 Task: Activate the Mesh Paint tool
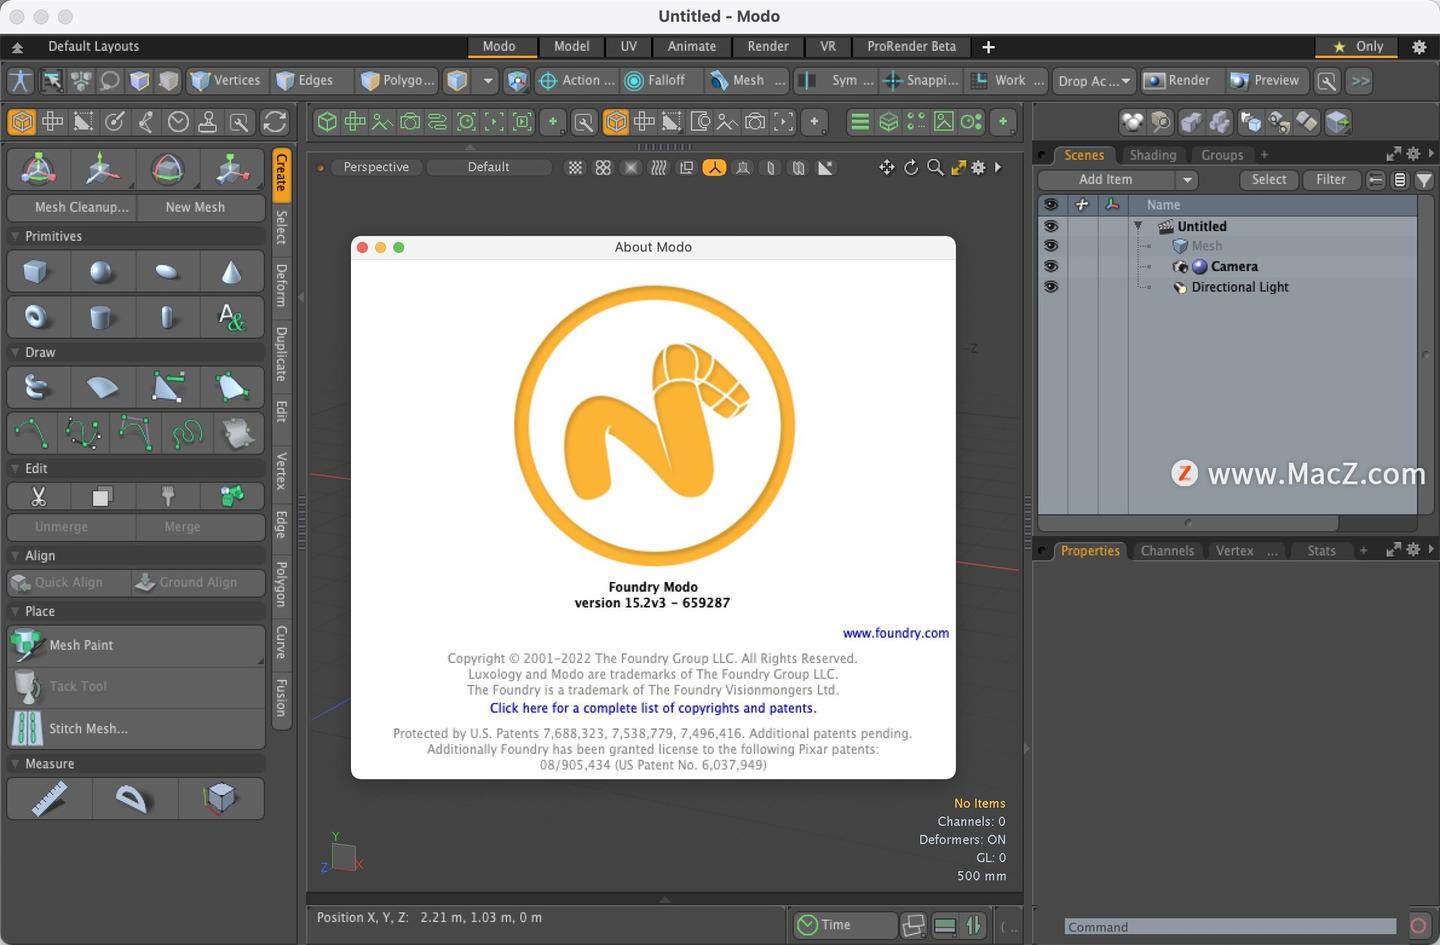pyautogui.click(x=80, y=645)
